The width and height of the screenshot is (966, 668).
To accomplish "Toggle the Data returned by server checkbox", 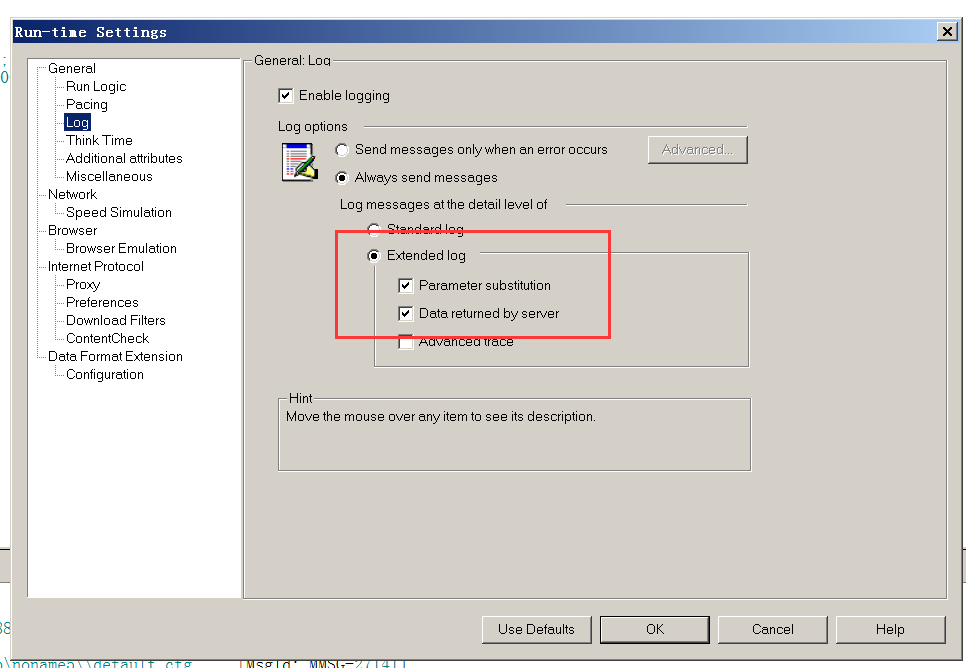I will tap(406, 314).
